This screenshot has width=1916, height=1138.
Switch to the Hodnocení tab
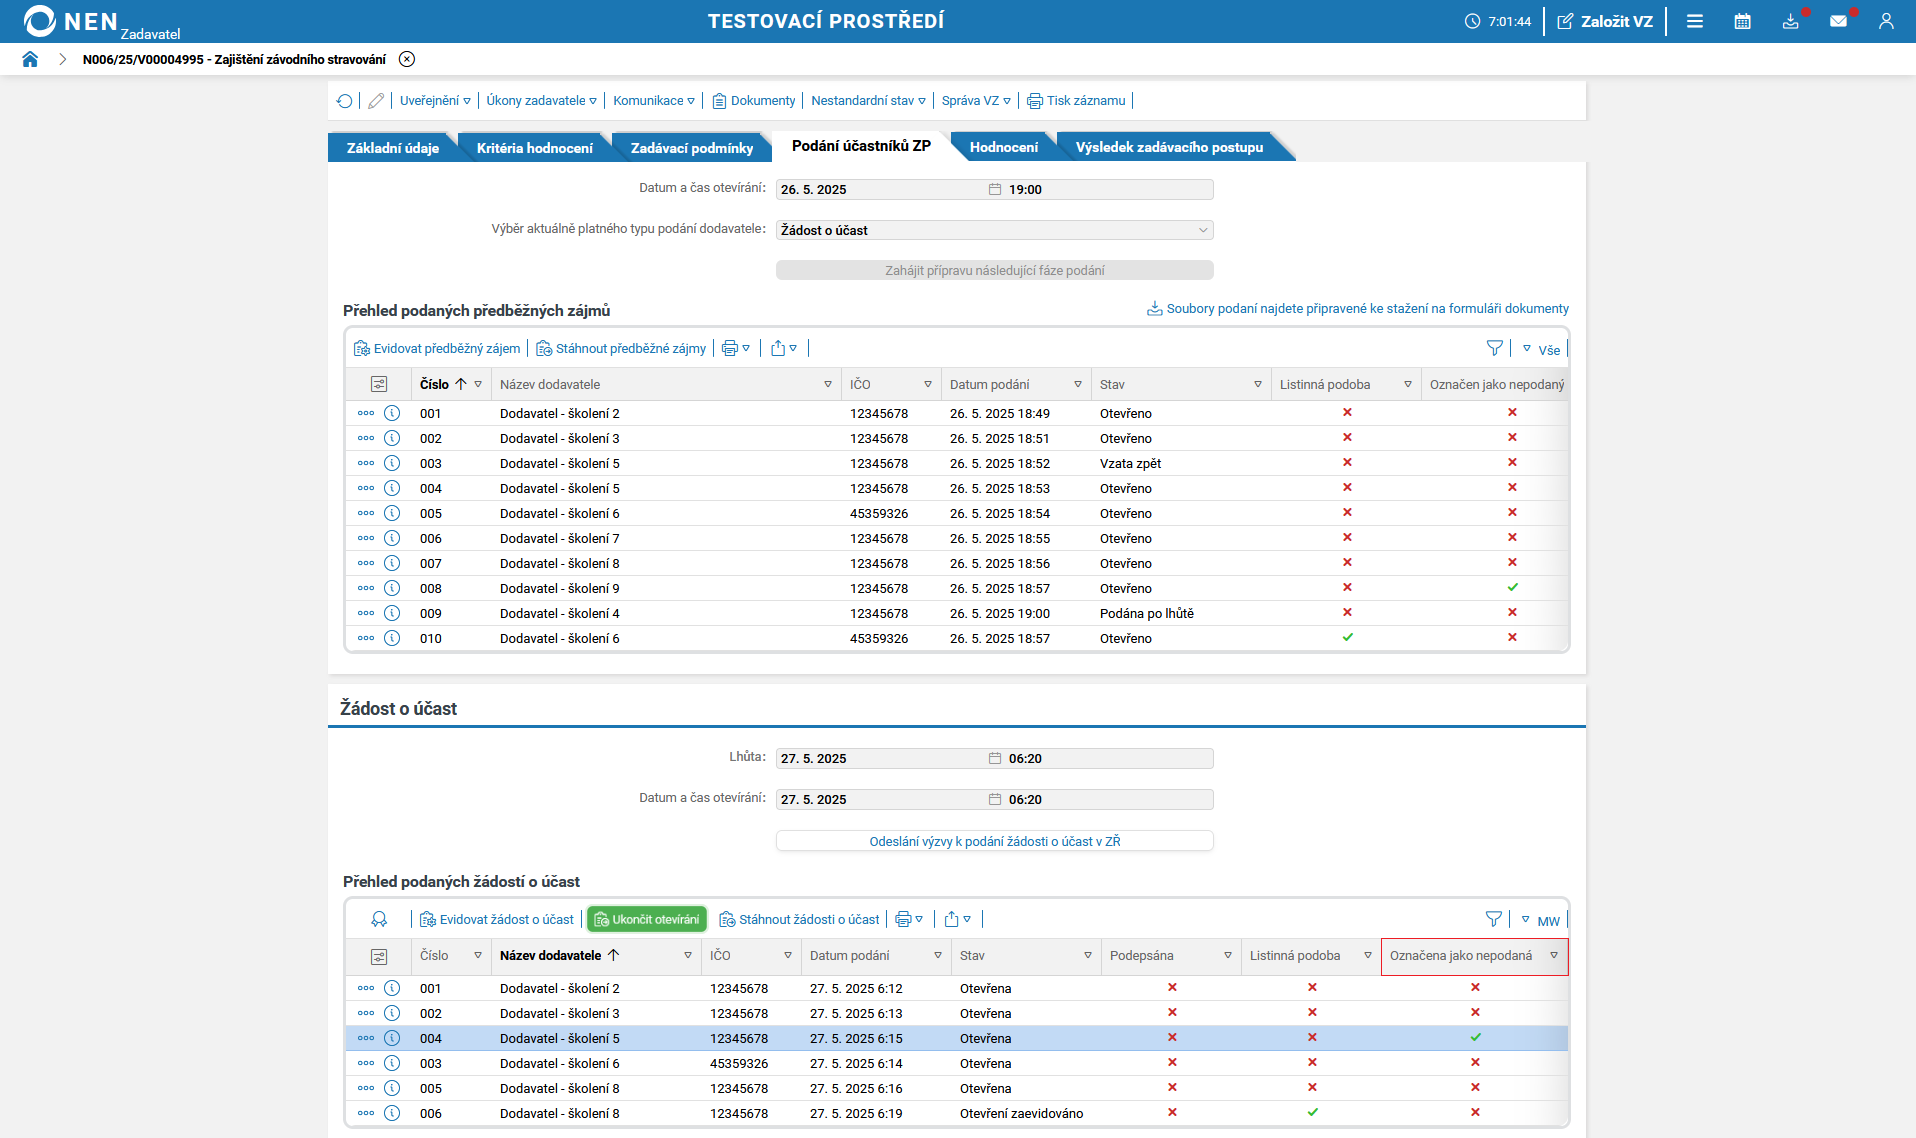coord(1003,147)
